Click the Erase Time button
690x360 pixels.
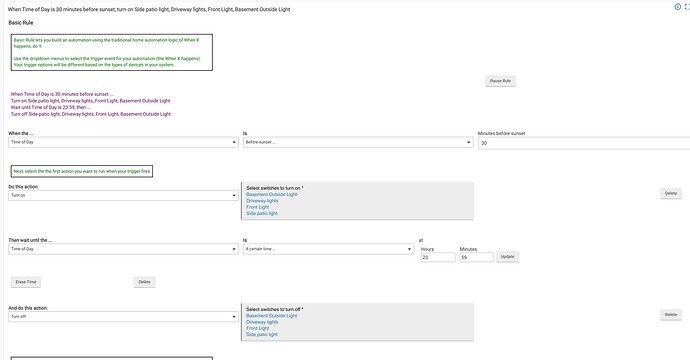(x=26, y=282)
